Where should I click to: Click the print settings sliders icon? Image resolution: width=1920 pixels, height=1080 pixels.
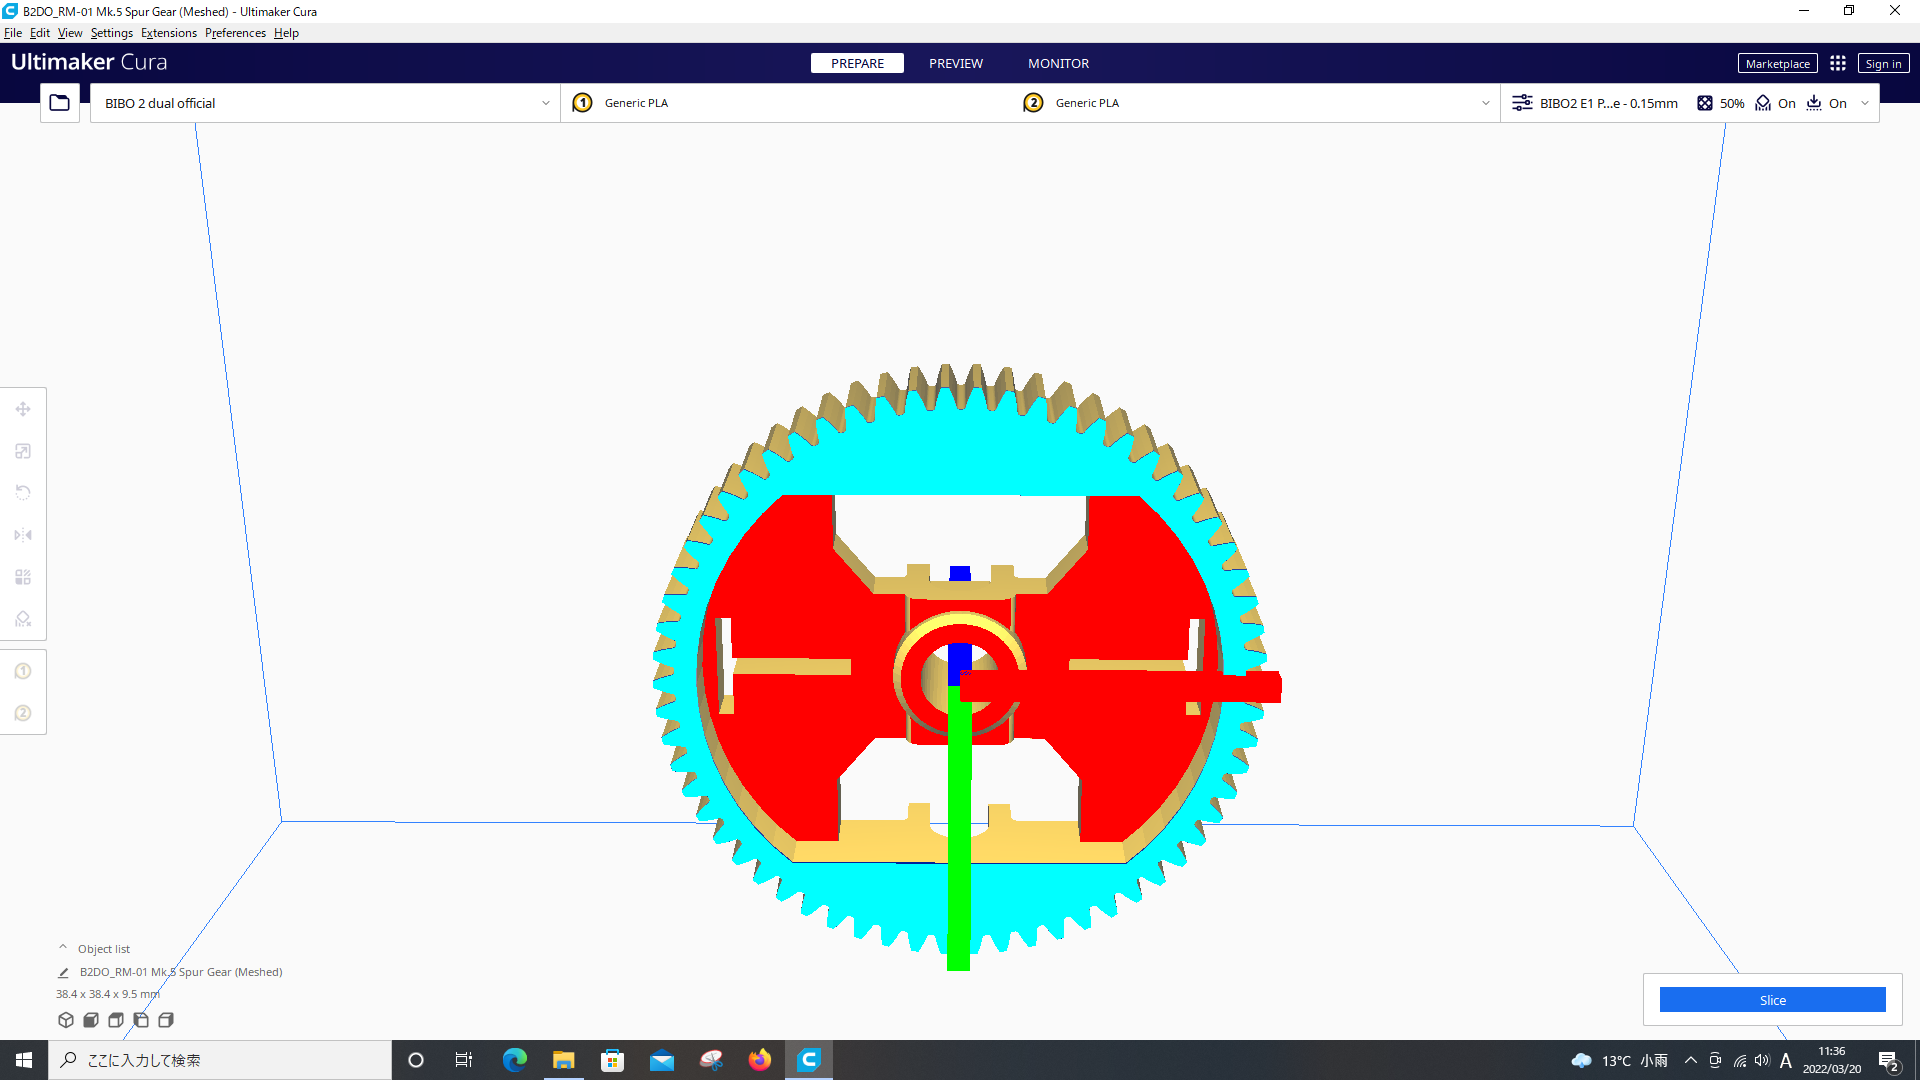click(x=1522, y=103)
